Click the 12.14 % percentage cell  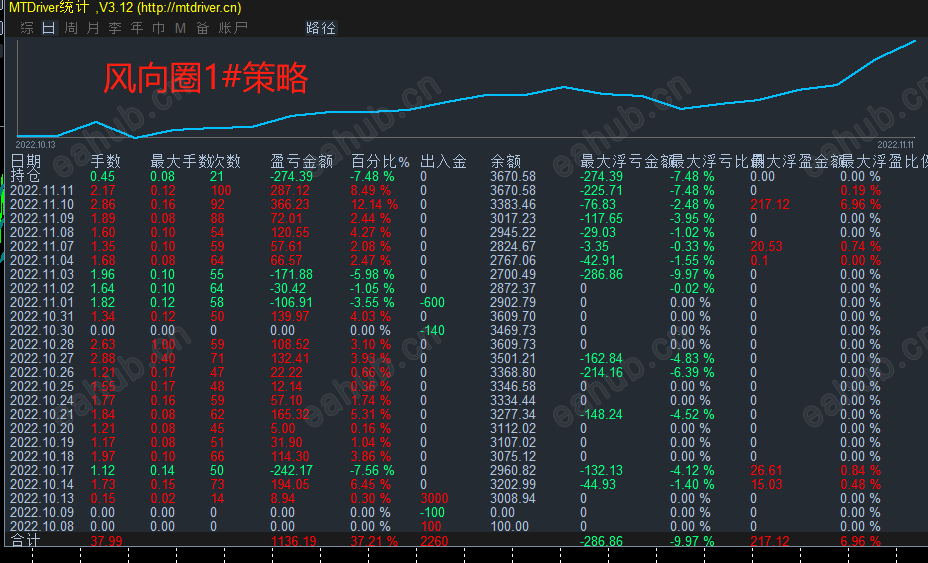(x=374, y=205)
